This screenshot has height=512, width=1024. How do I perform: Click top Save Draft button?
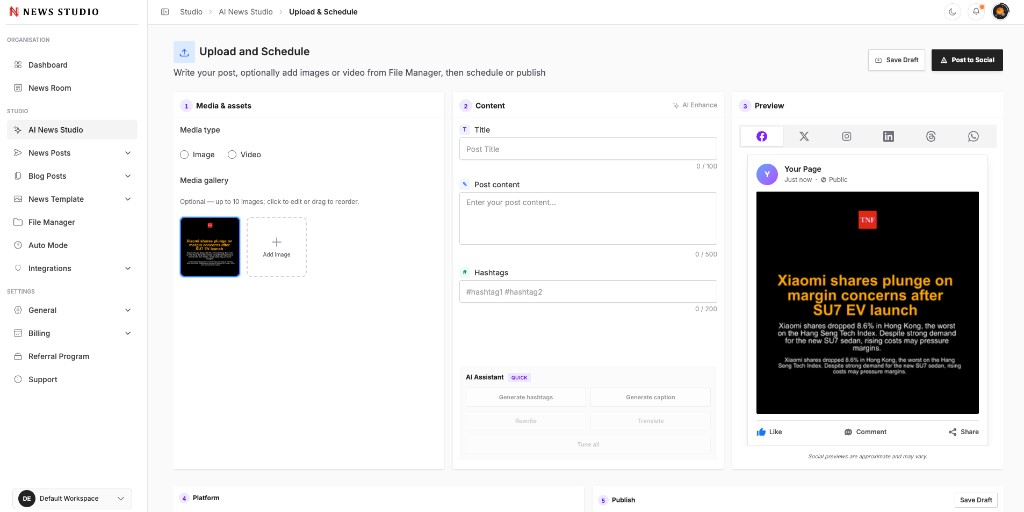tap(896, 60)
